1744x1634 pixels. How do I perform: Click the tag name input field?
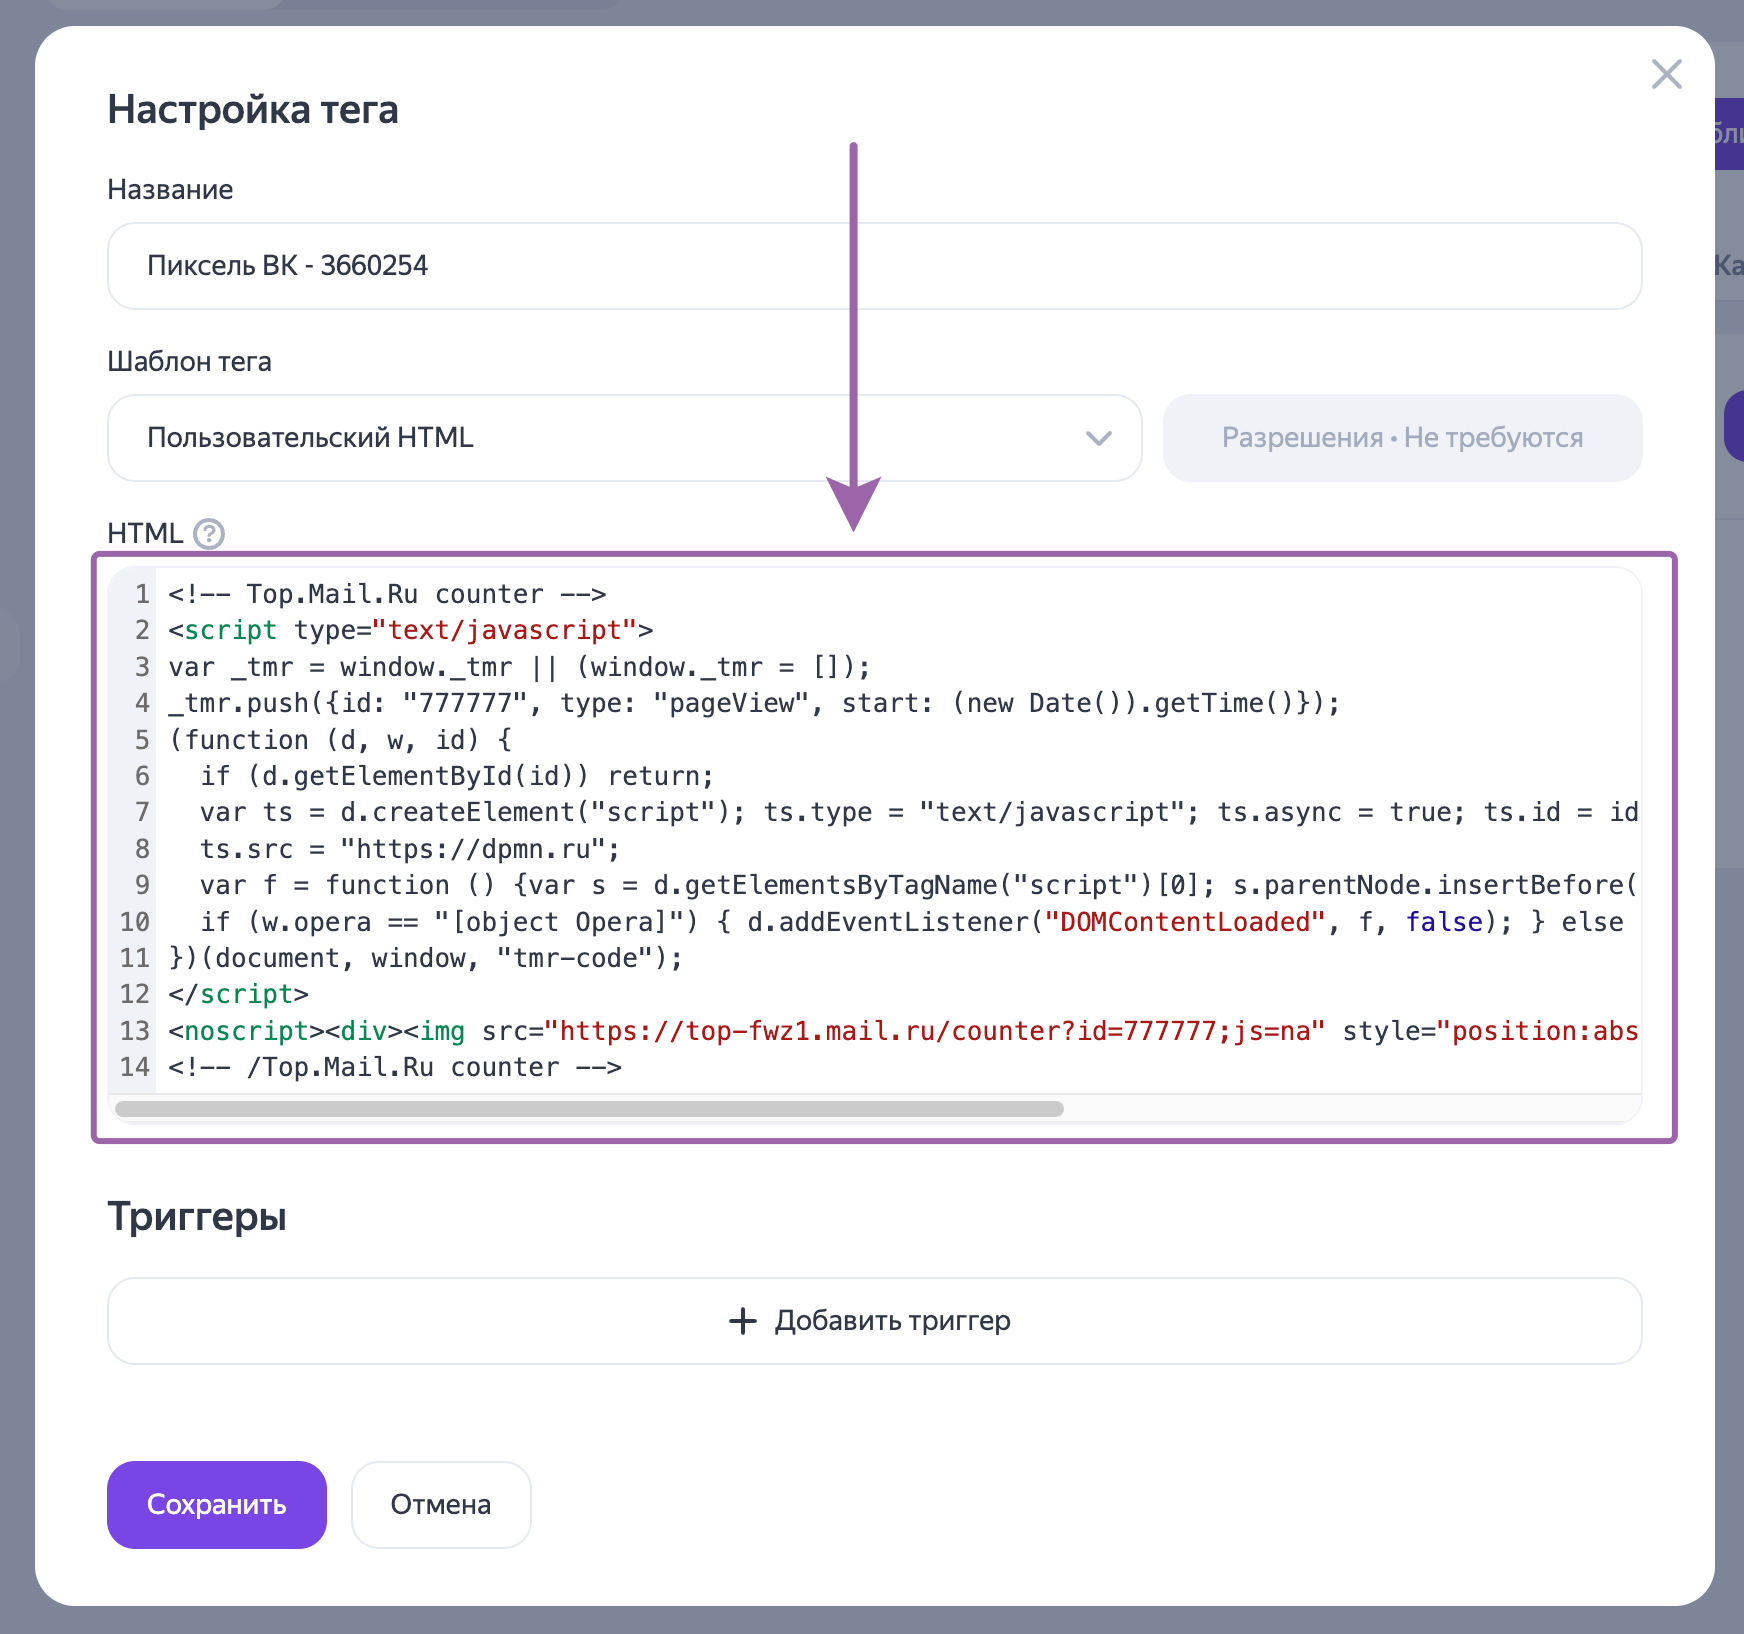click(x=874, y=266)
